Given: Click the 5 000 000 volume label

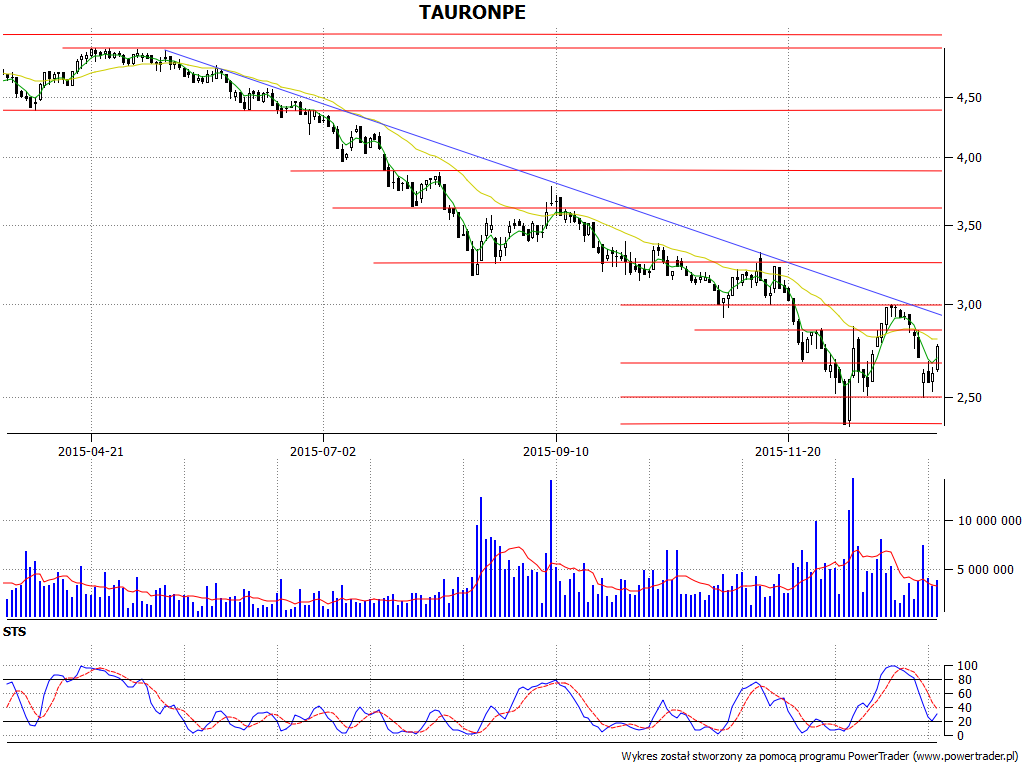Looking at the screenshot, I should coord(985,569).
